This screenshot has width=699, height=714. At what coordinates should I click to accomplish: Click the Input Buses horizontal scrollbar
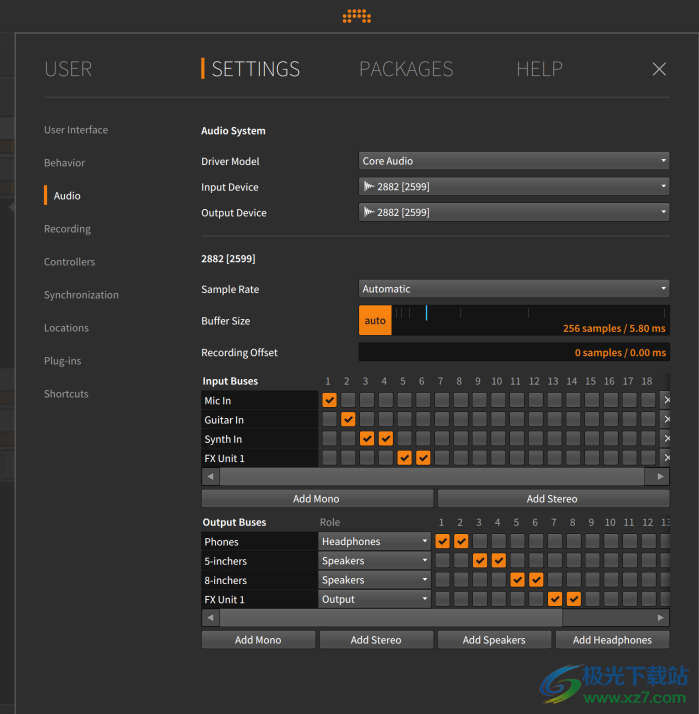pyautogui.click(x=432, y=476)
